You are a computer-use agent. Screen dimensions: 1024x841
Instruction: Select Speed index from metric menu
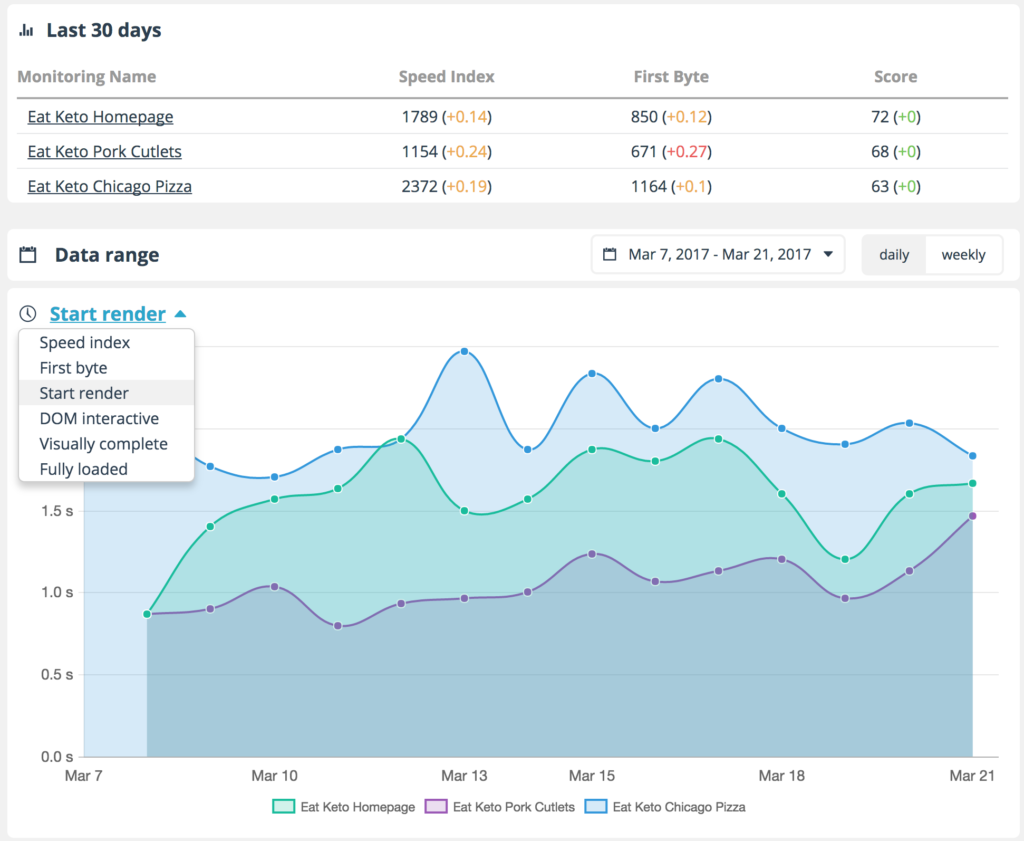point(85,343)
